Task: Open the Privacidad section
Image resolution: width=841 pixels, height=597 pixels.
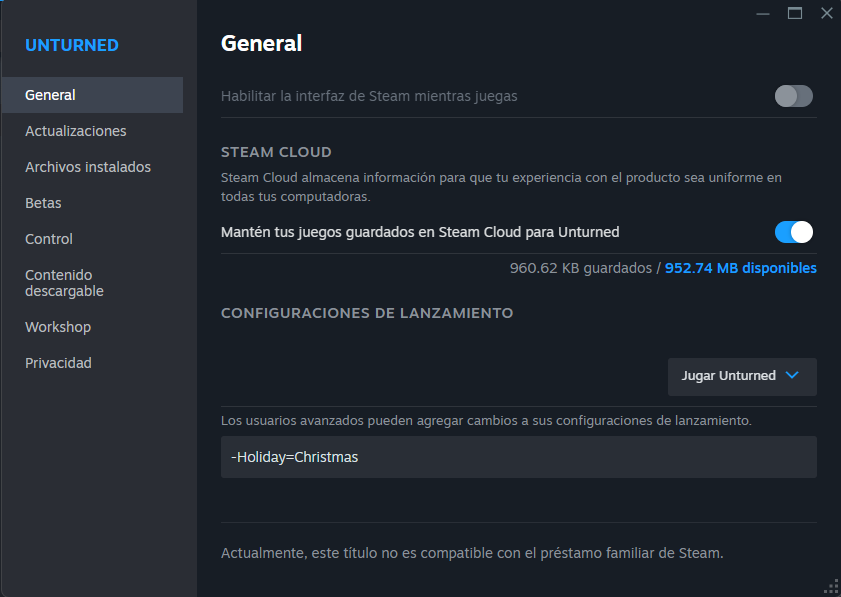Action: coord(58,363)
